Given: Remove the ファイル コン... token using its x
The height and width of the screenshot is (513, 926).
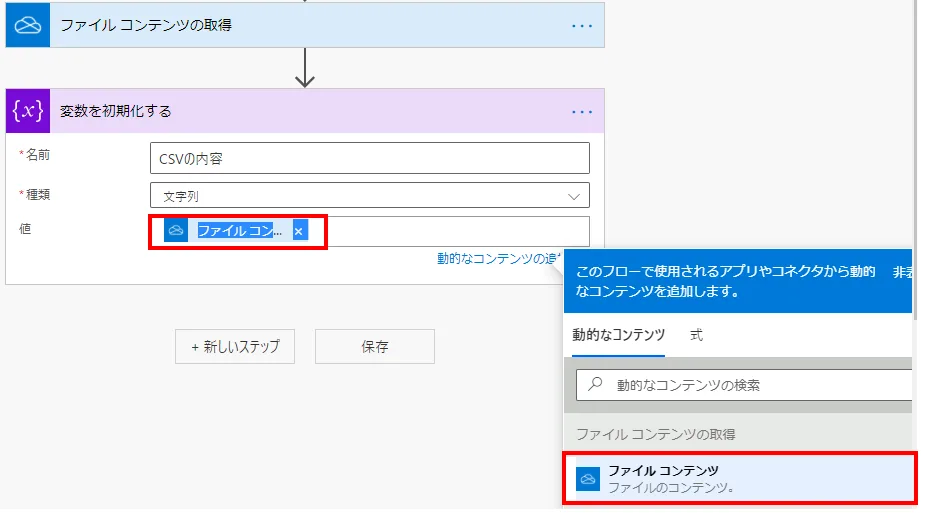Looking at the screenshot, I should 299,231.
